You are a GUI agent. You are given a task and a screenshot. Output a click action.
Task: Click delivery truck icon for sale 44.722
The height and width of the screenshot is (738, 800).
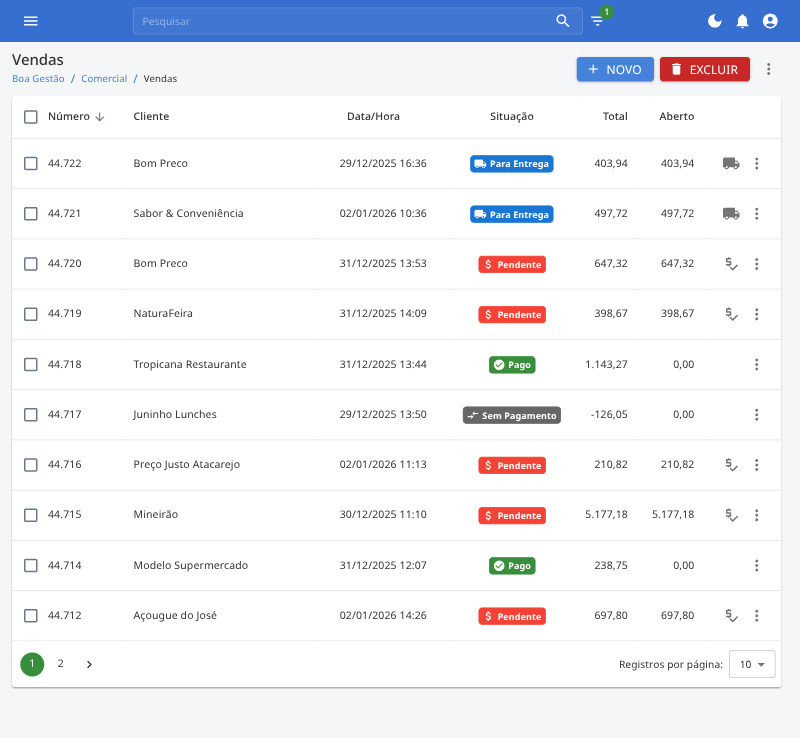coord(731,164)
